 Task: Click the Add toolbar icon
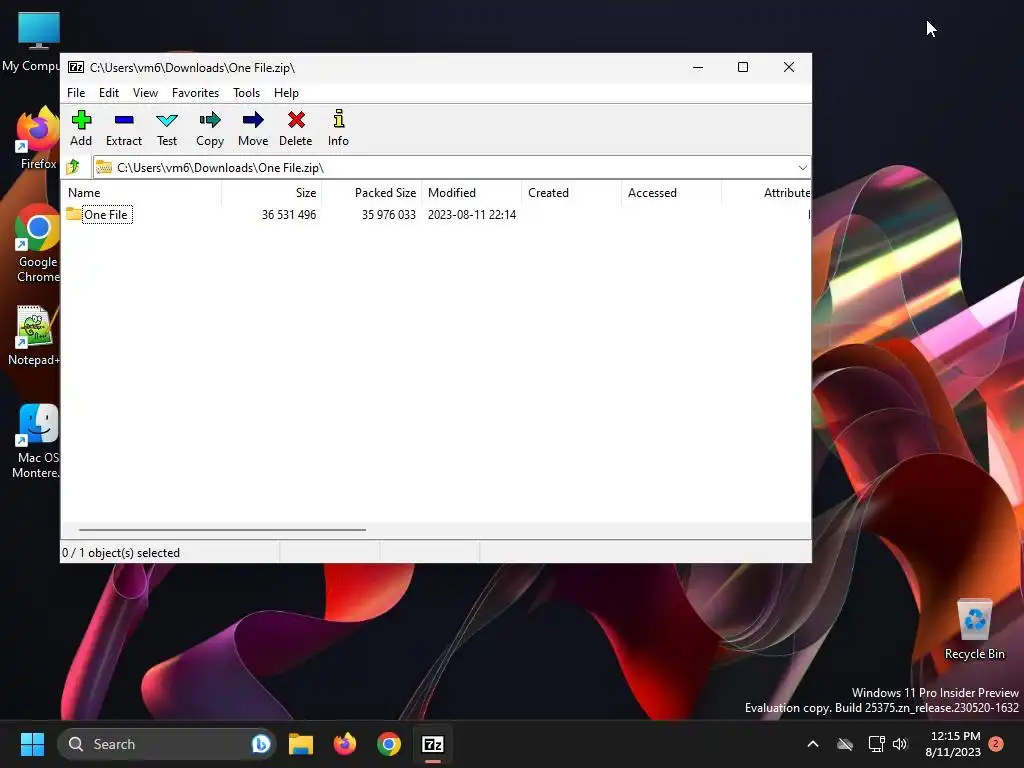pyautogui.click(x=81, y=129)
